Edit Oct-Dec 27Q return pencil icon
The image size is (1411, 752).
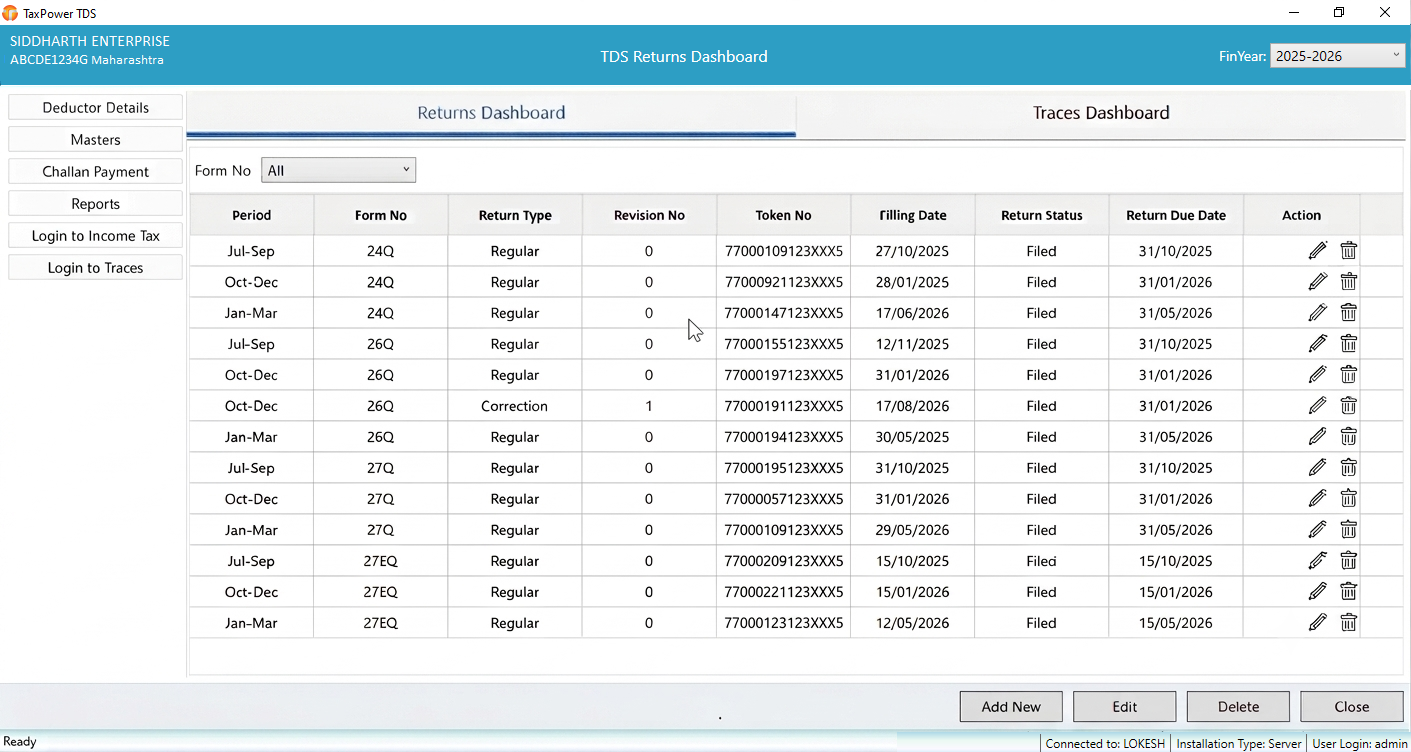pyautogui.click(x=1318, y=499)
